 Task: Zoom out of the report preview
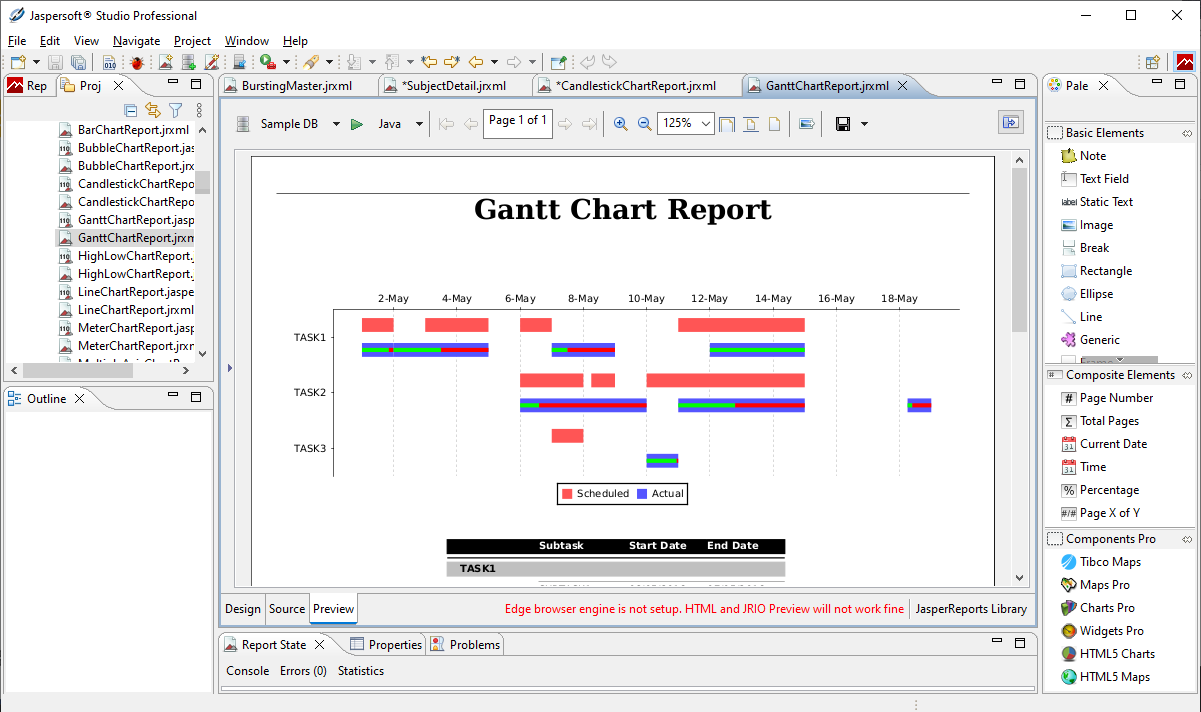coord(645,124)
